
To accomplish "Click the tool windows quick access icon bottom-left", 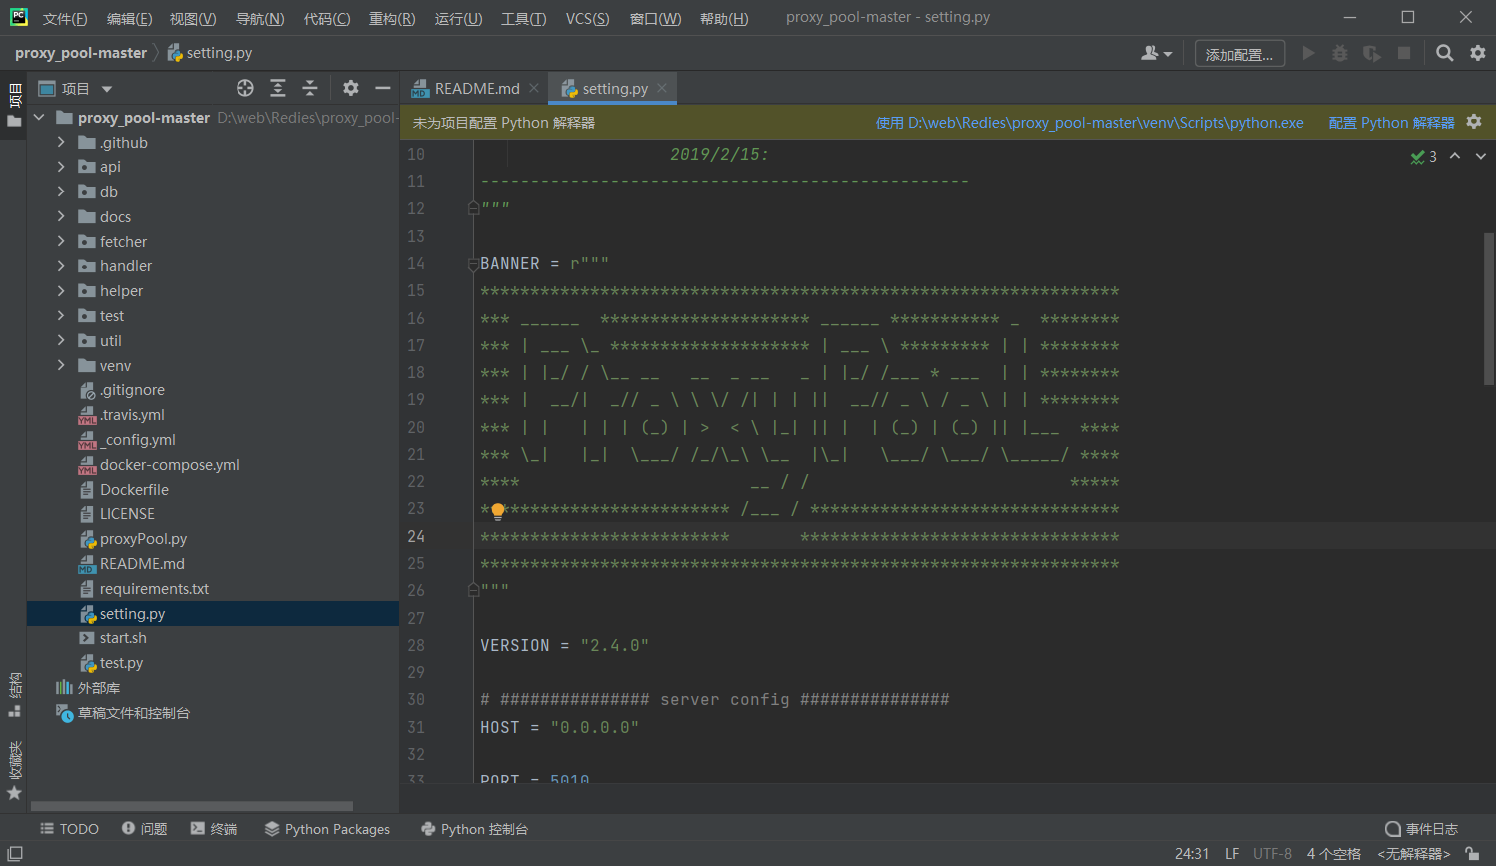I will point(15,854).
